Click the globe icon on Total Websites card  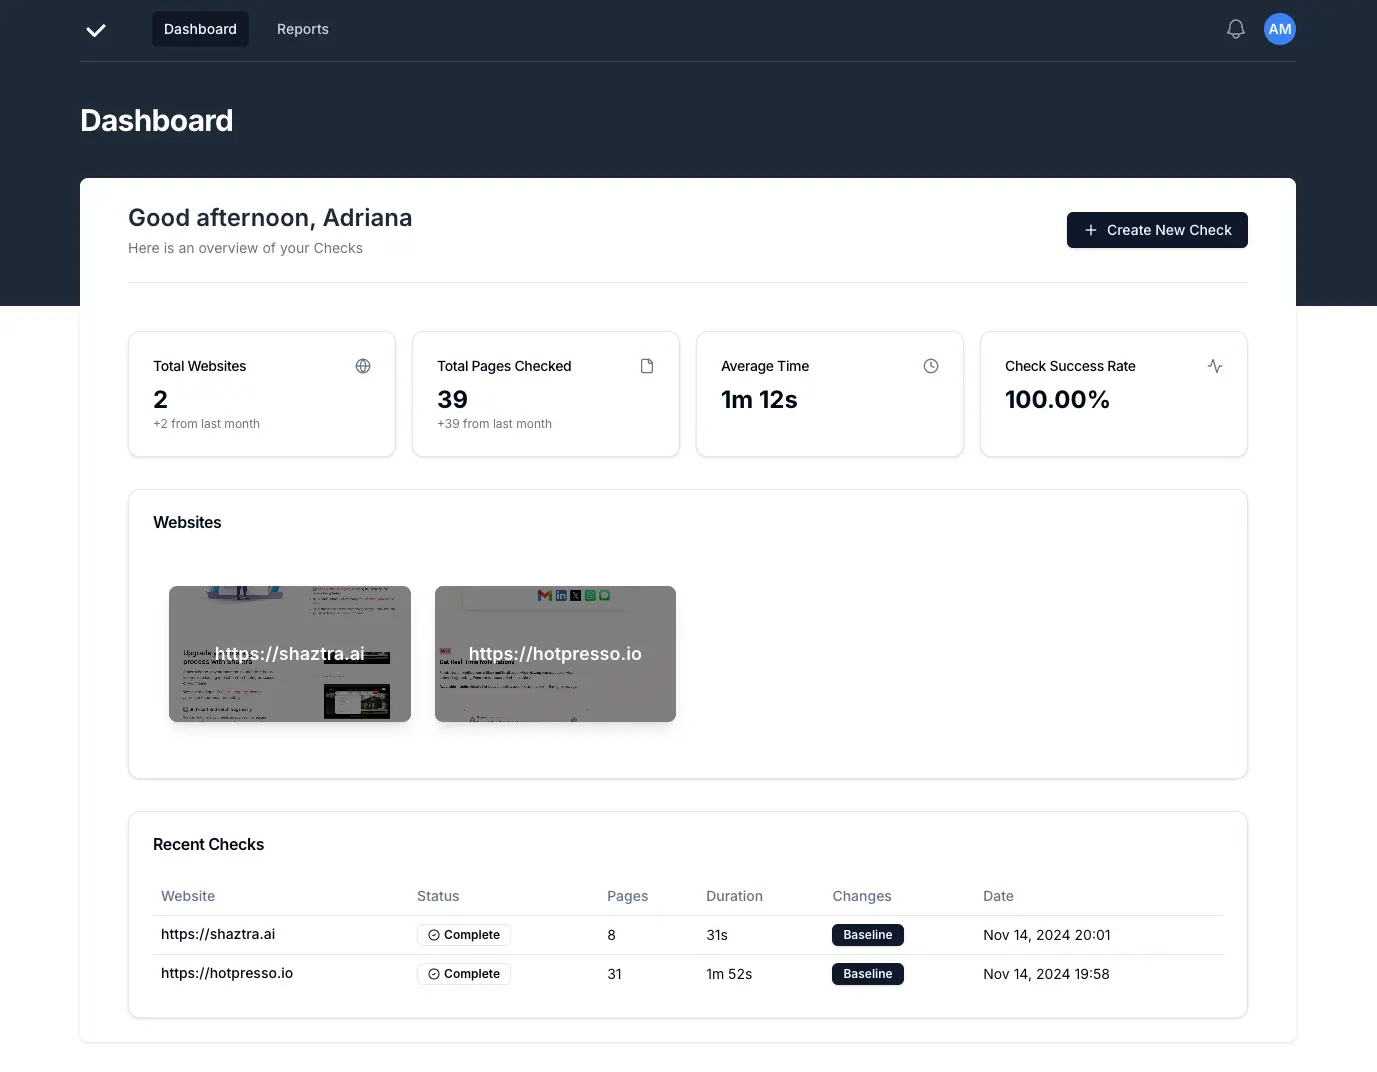click(x=362, y=366)
